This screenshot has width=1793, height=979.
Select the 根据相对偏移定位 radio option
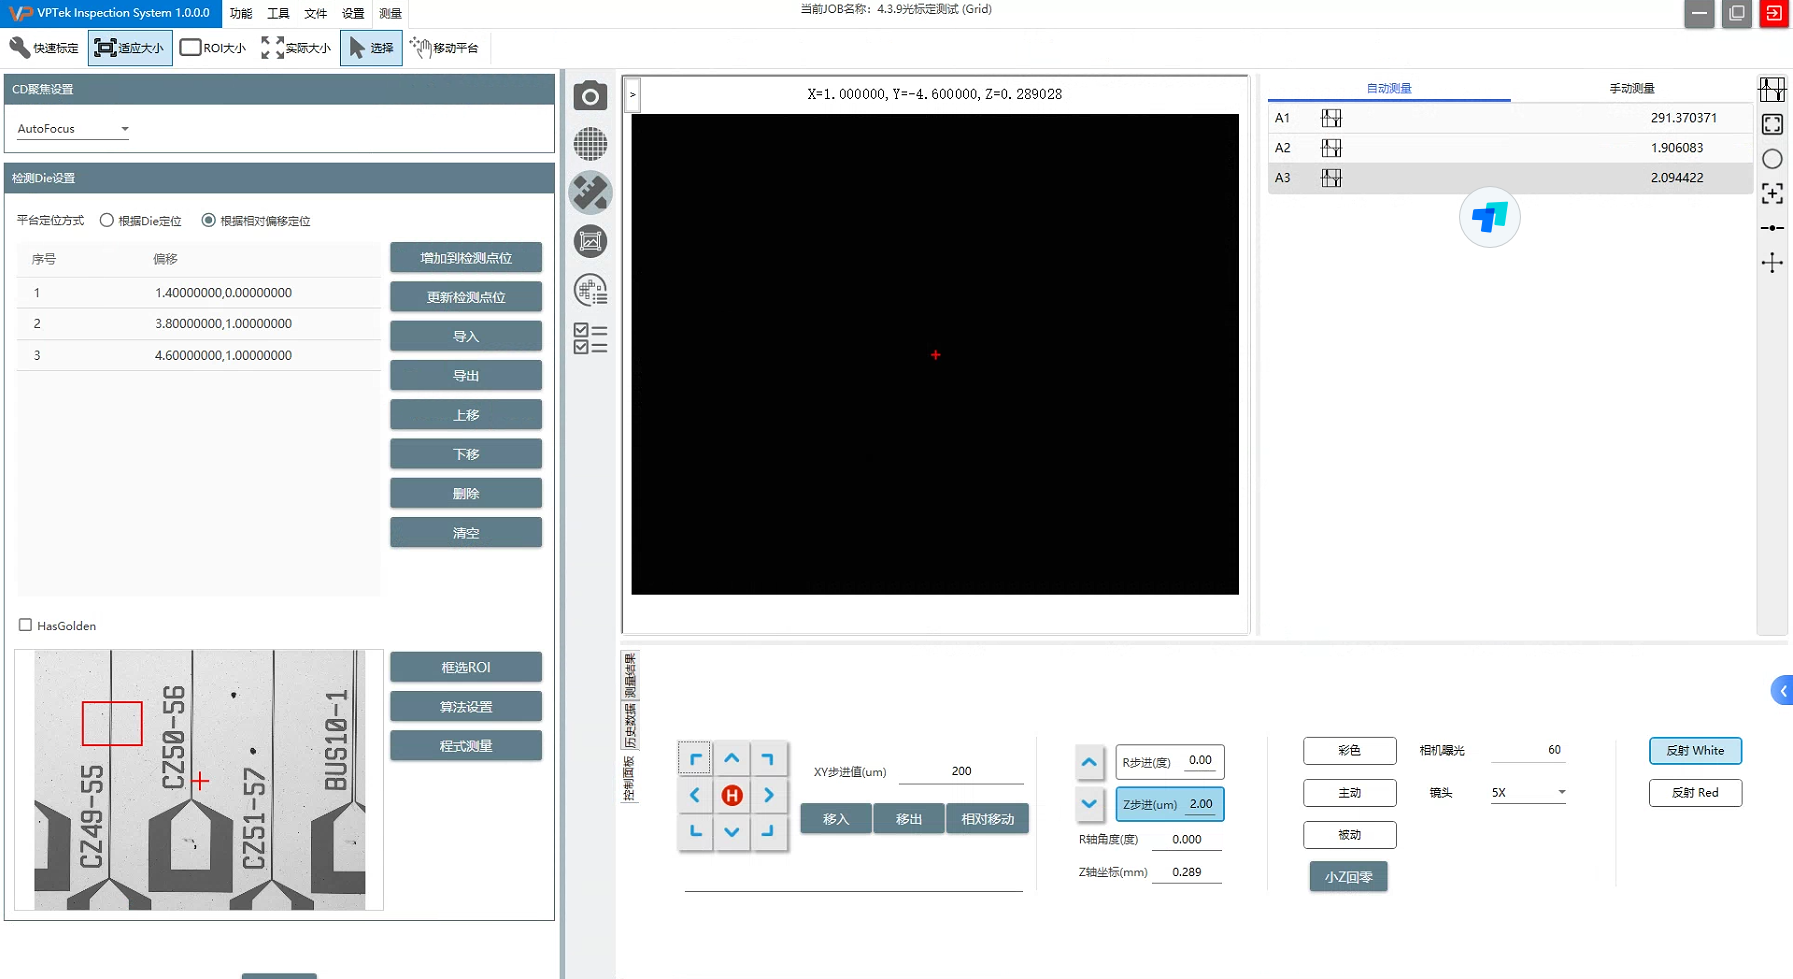click(x=209, y=220)
